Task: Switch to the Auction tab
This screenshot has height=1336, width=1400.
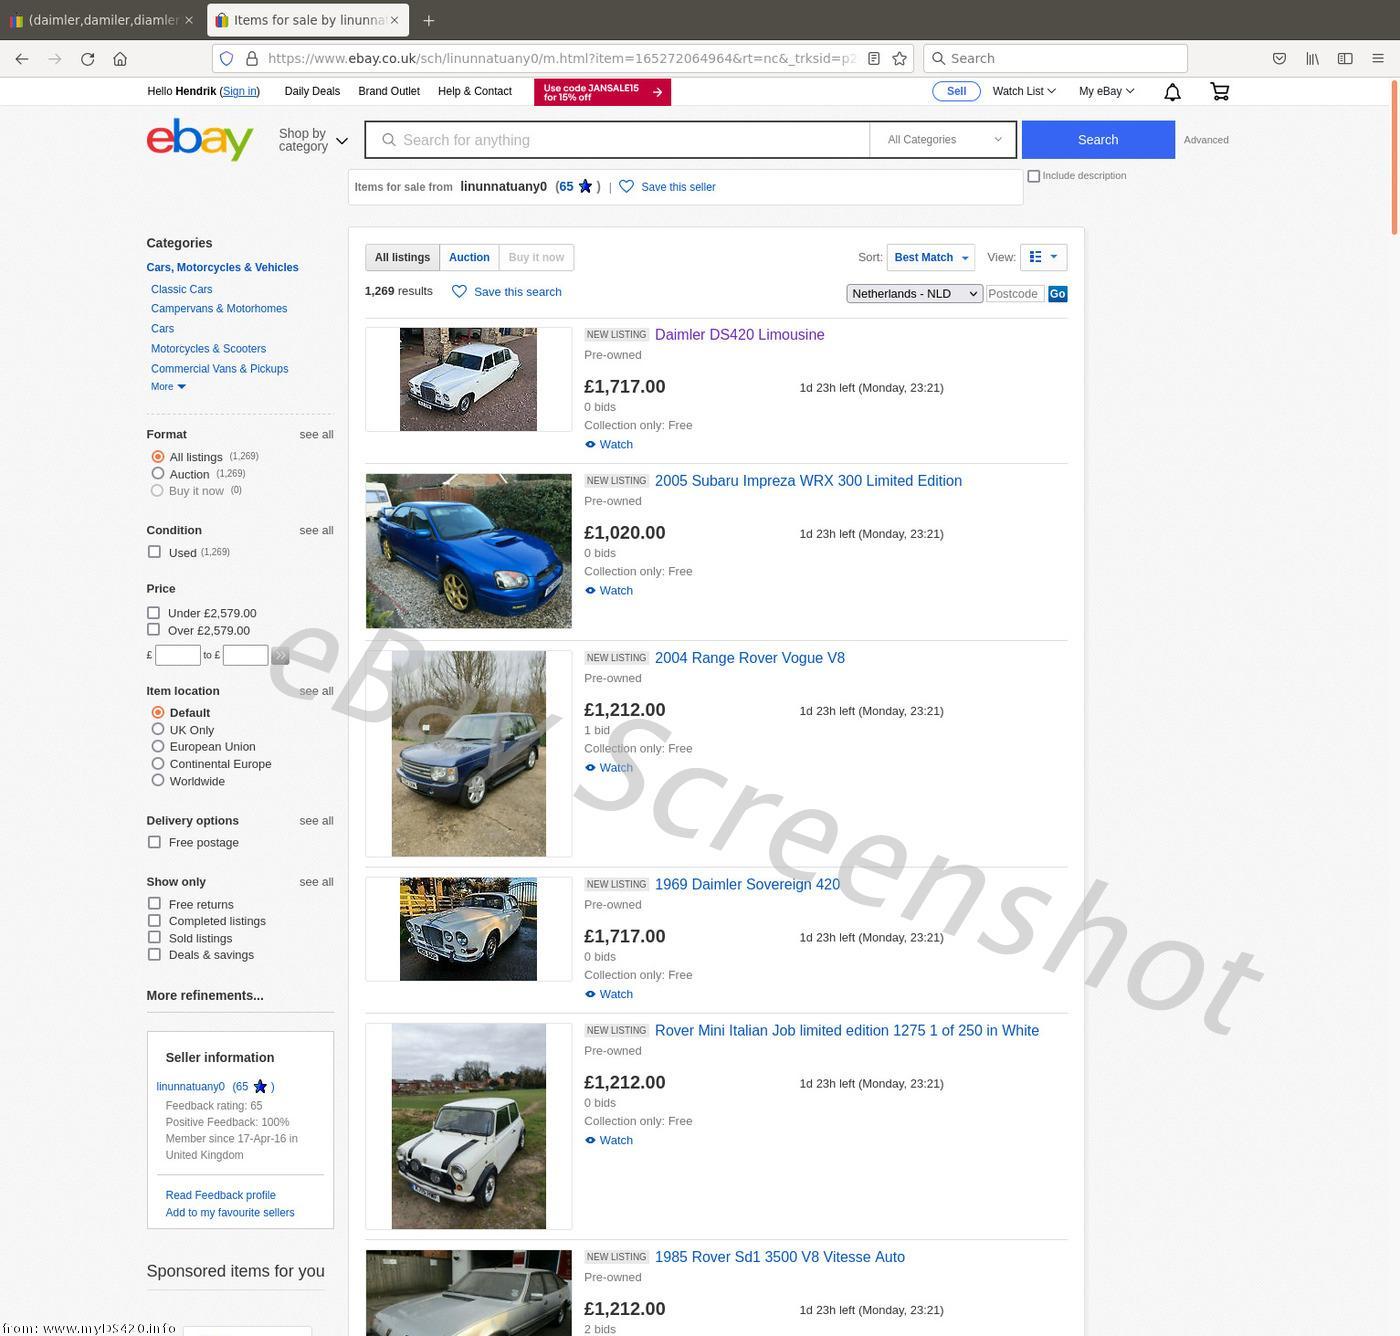Action: (x=469, y=258)
